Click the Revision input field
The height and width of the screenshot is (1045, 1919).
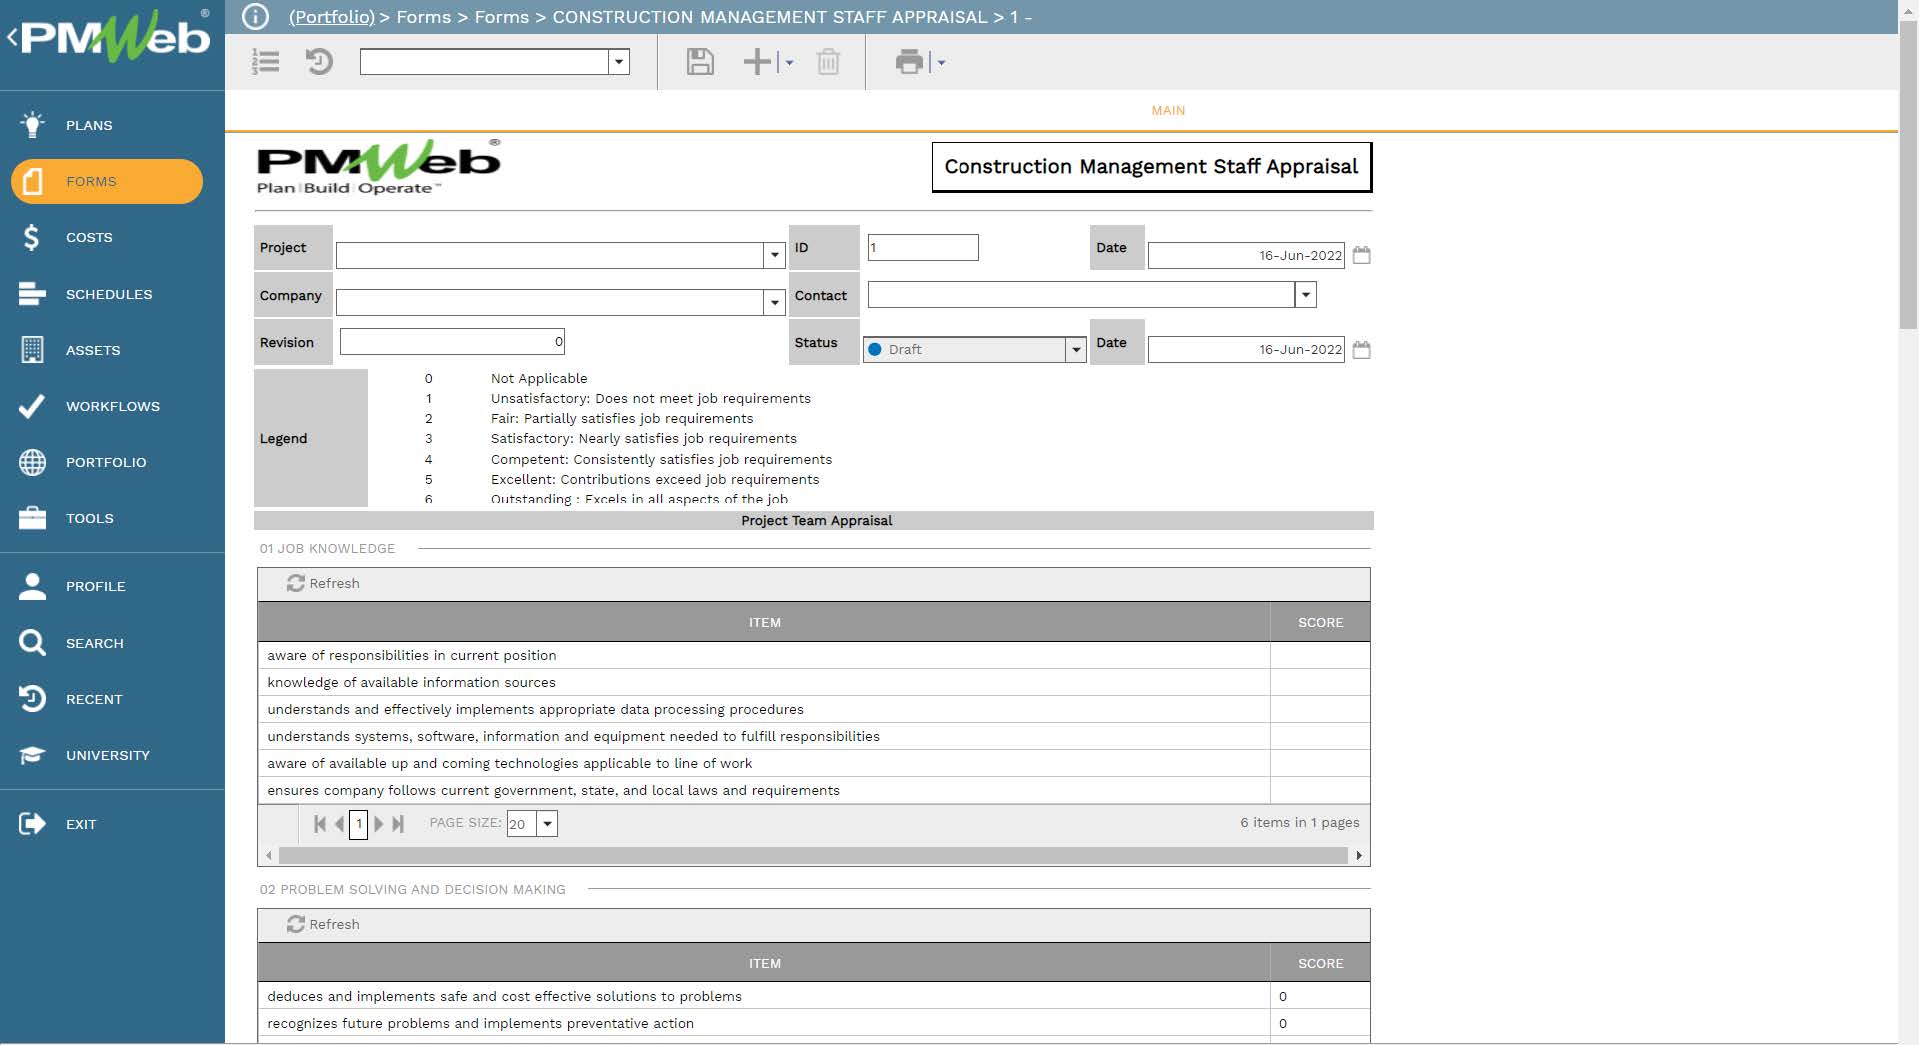[x=452, y=342]
